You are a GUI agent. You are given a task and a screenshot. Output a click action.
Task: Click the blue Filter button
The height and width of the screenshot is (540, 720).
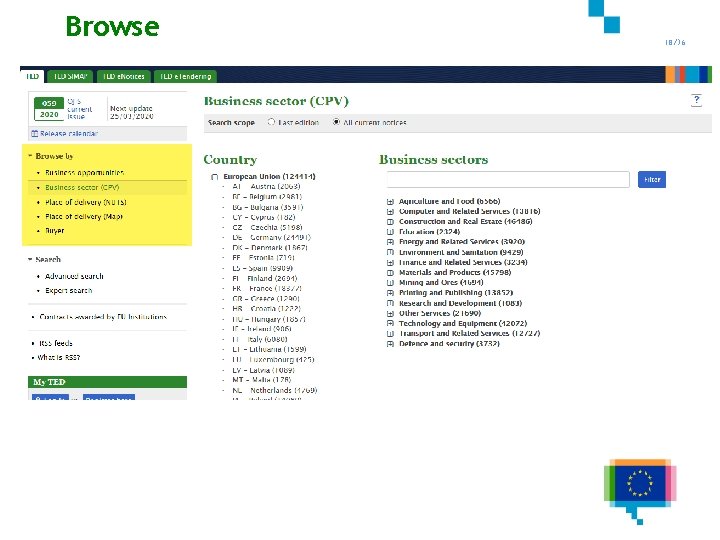652,180
